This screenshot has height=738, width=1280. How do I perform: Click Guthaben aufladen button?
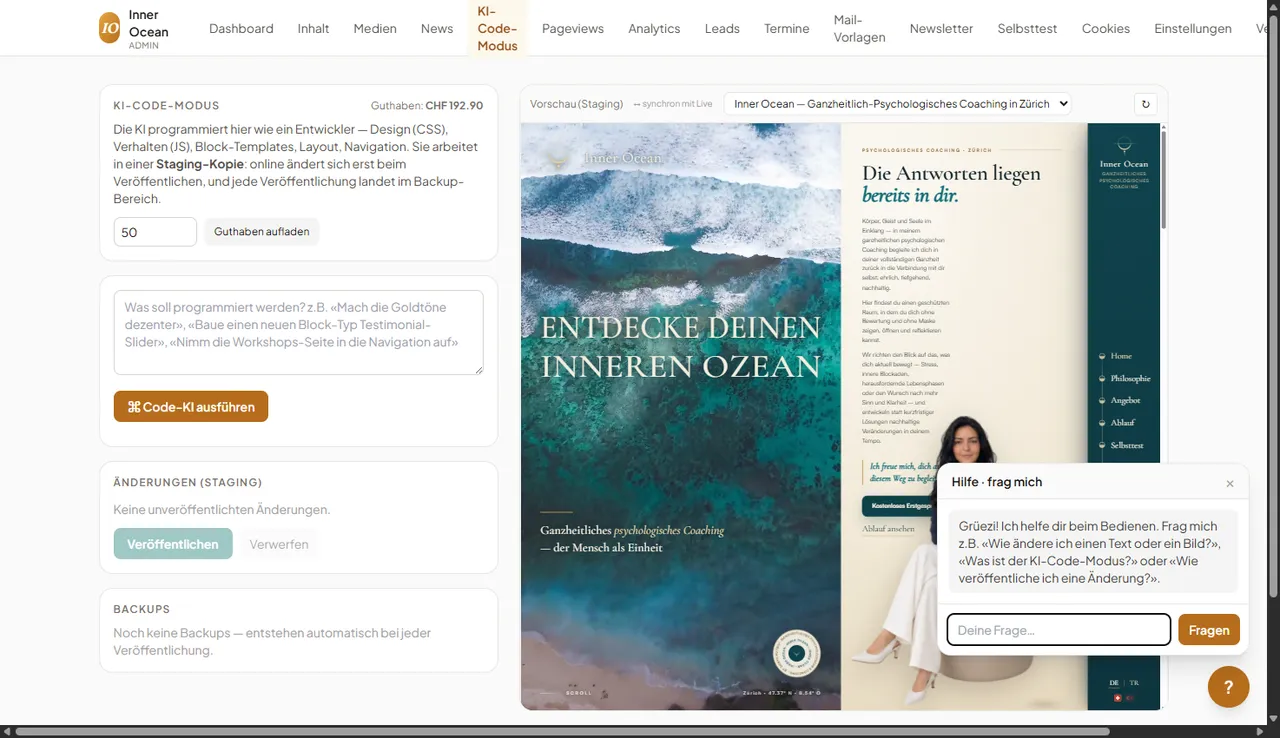coord(262,231)
